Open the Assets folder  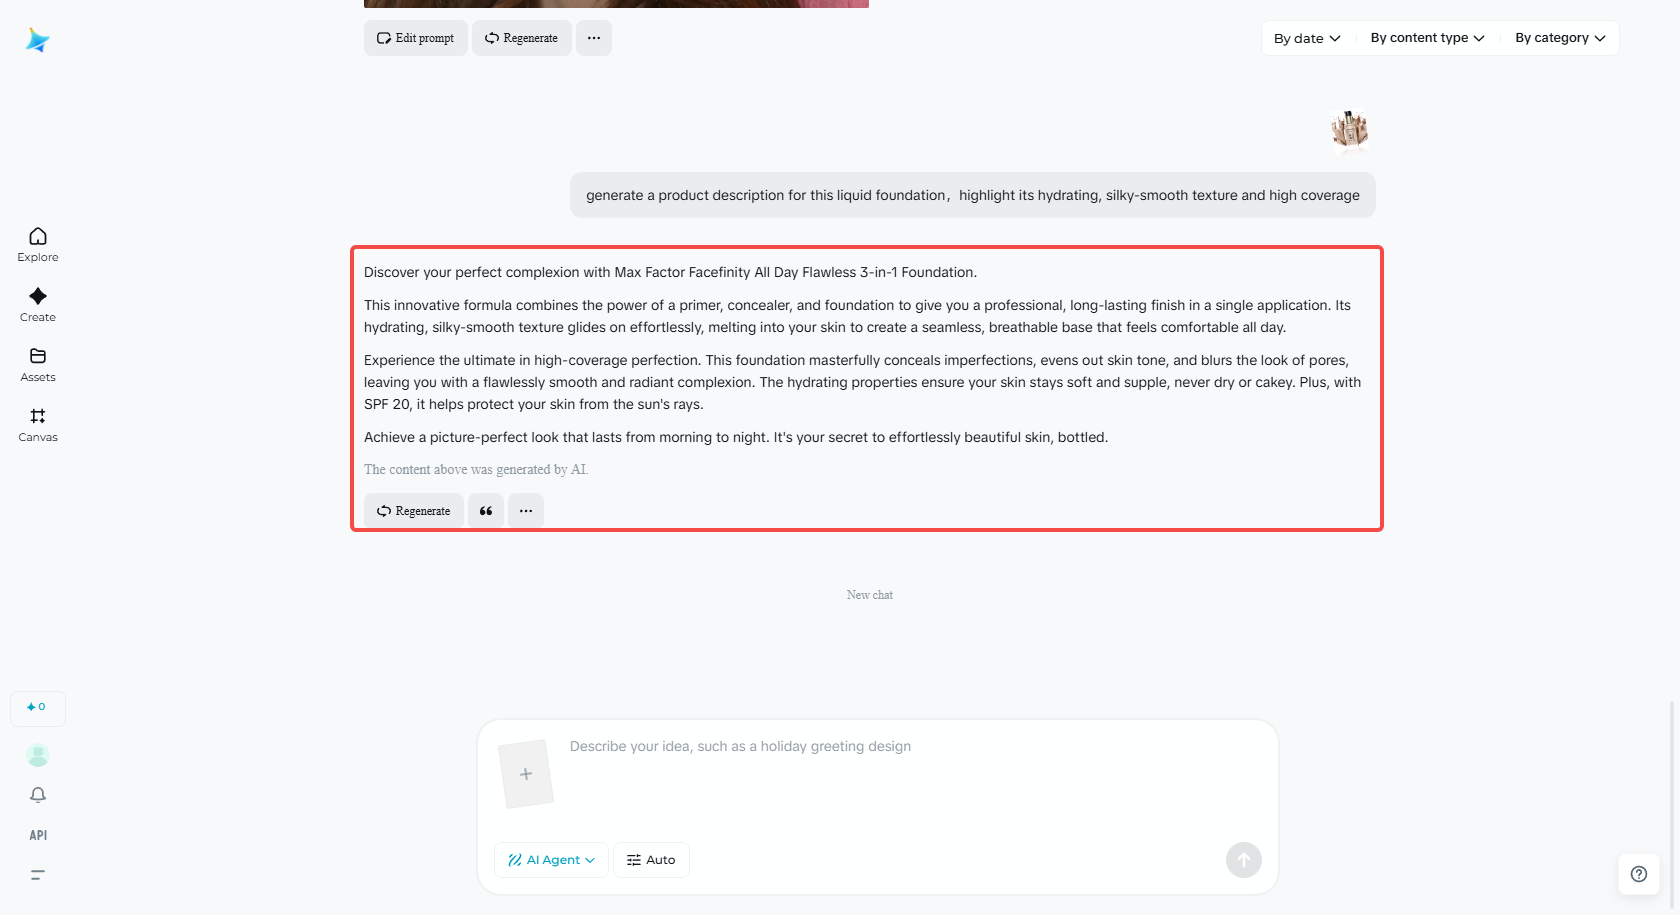click(x=38, y=364)
